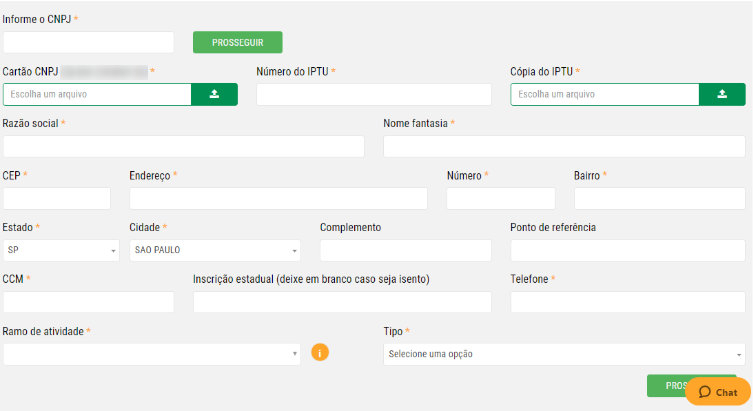Screen dimensions: 753x411
Task: Click into the Nome fantasia field
Action: point(564,146)
